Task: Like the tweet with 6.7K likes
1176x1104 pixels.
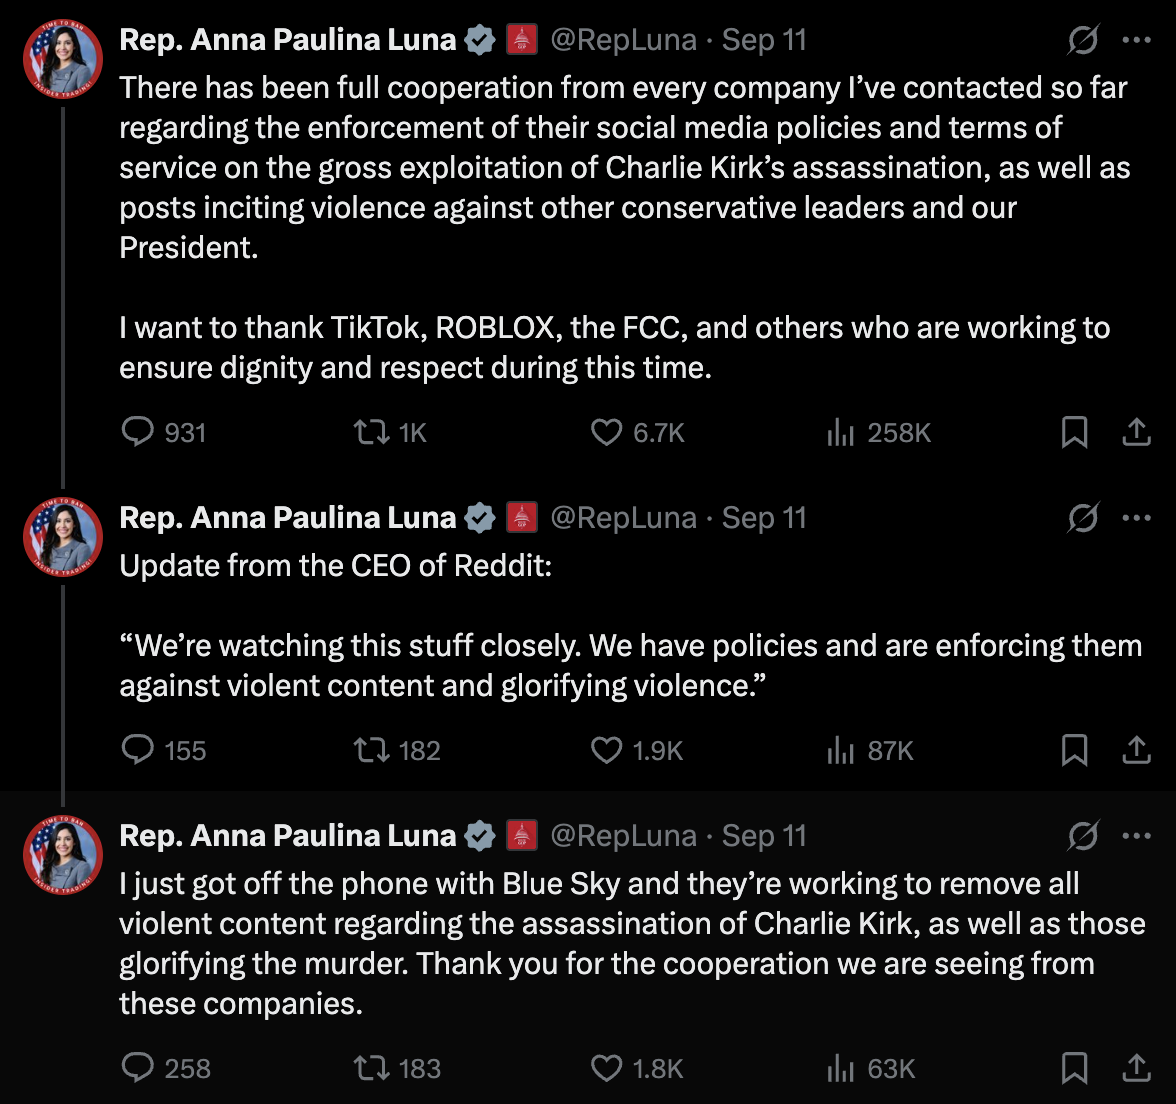Action: pos(606,432)
